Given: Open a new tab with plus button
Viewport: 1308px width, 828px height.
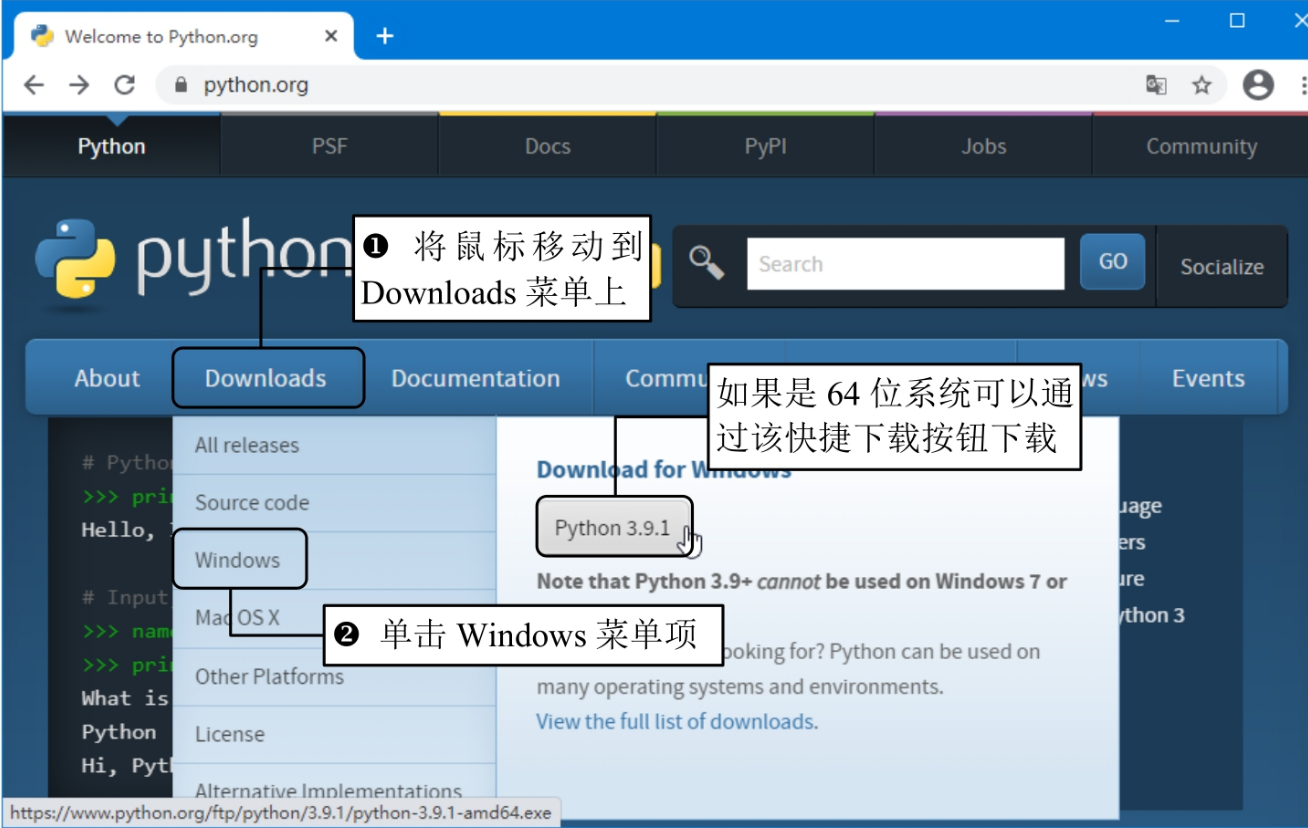Looking at the screenshot, I should 385,36.
